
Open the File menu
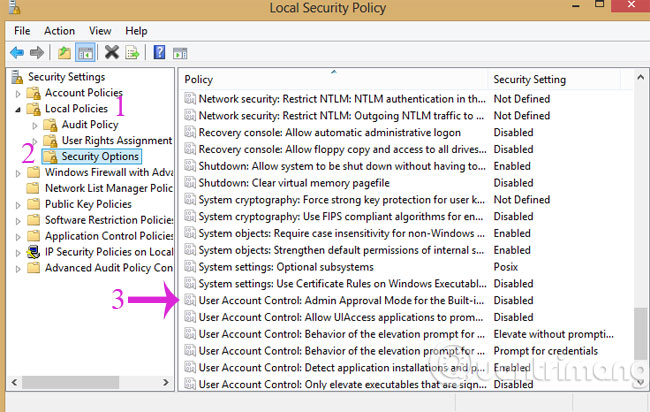tap(22, 31)
